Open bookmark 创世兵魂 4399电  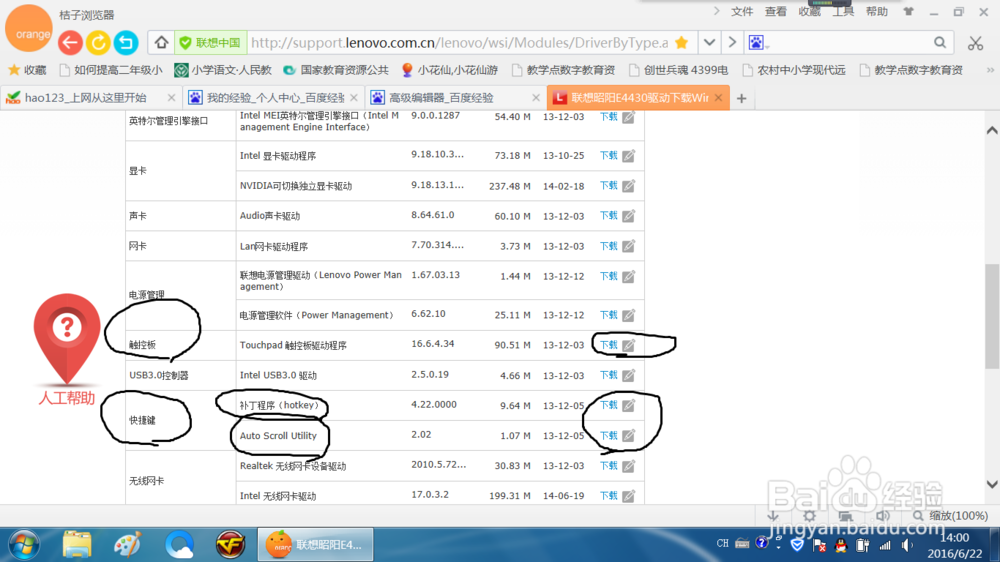tap(679, 70)
